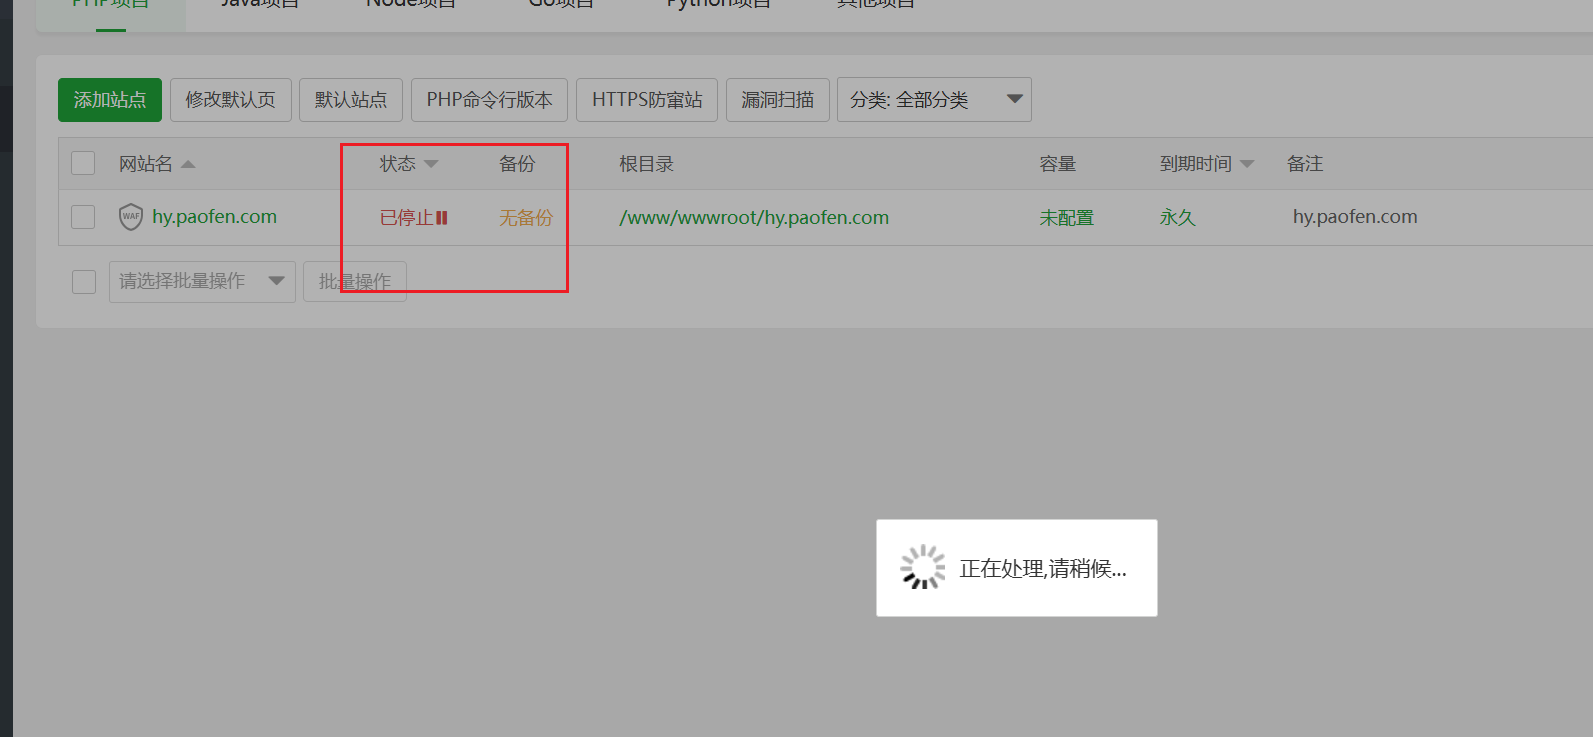The height and width of the screenshot is (737, 1593).
Task: Start the 漏洞扫描 vulnerability scan
Action: (777, 100)
